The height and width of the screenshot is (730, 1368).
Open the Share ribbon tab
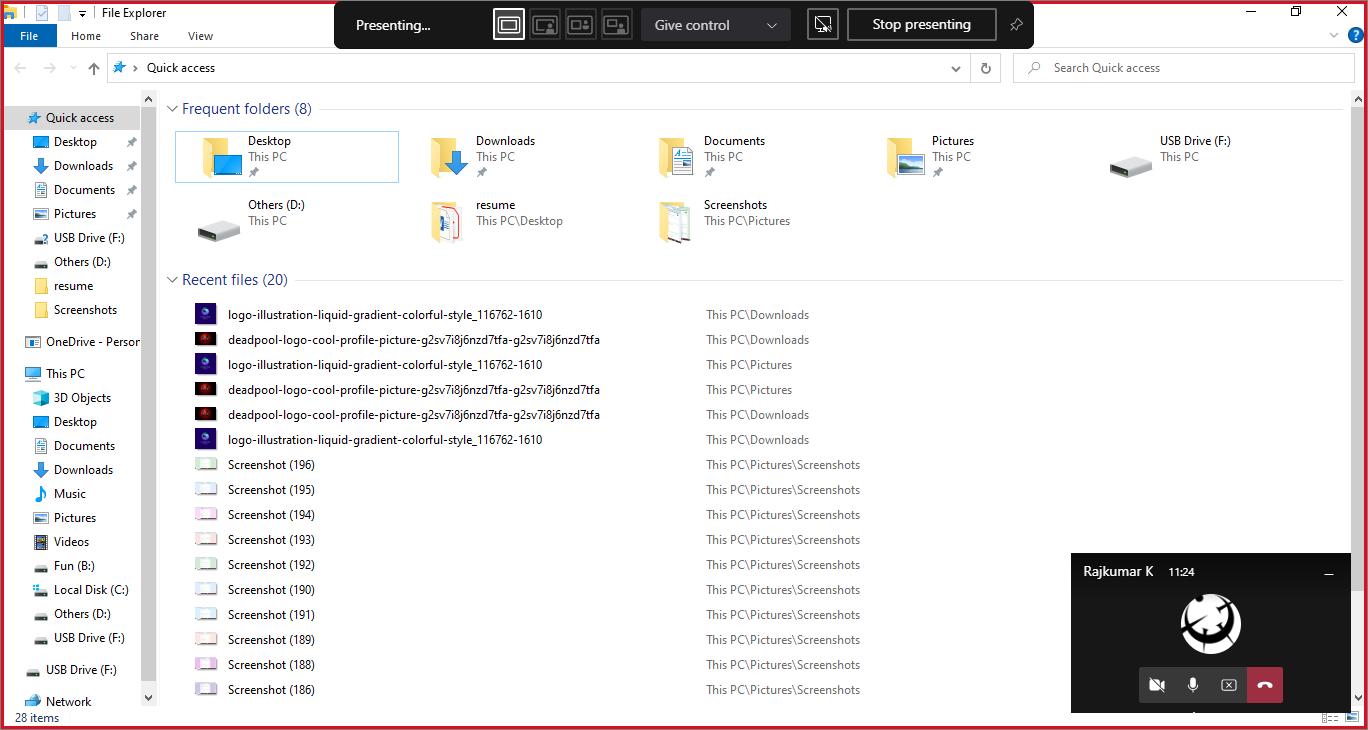[144, 36]
